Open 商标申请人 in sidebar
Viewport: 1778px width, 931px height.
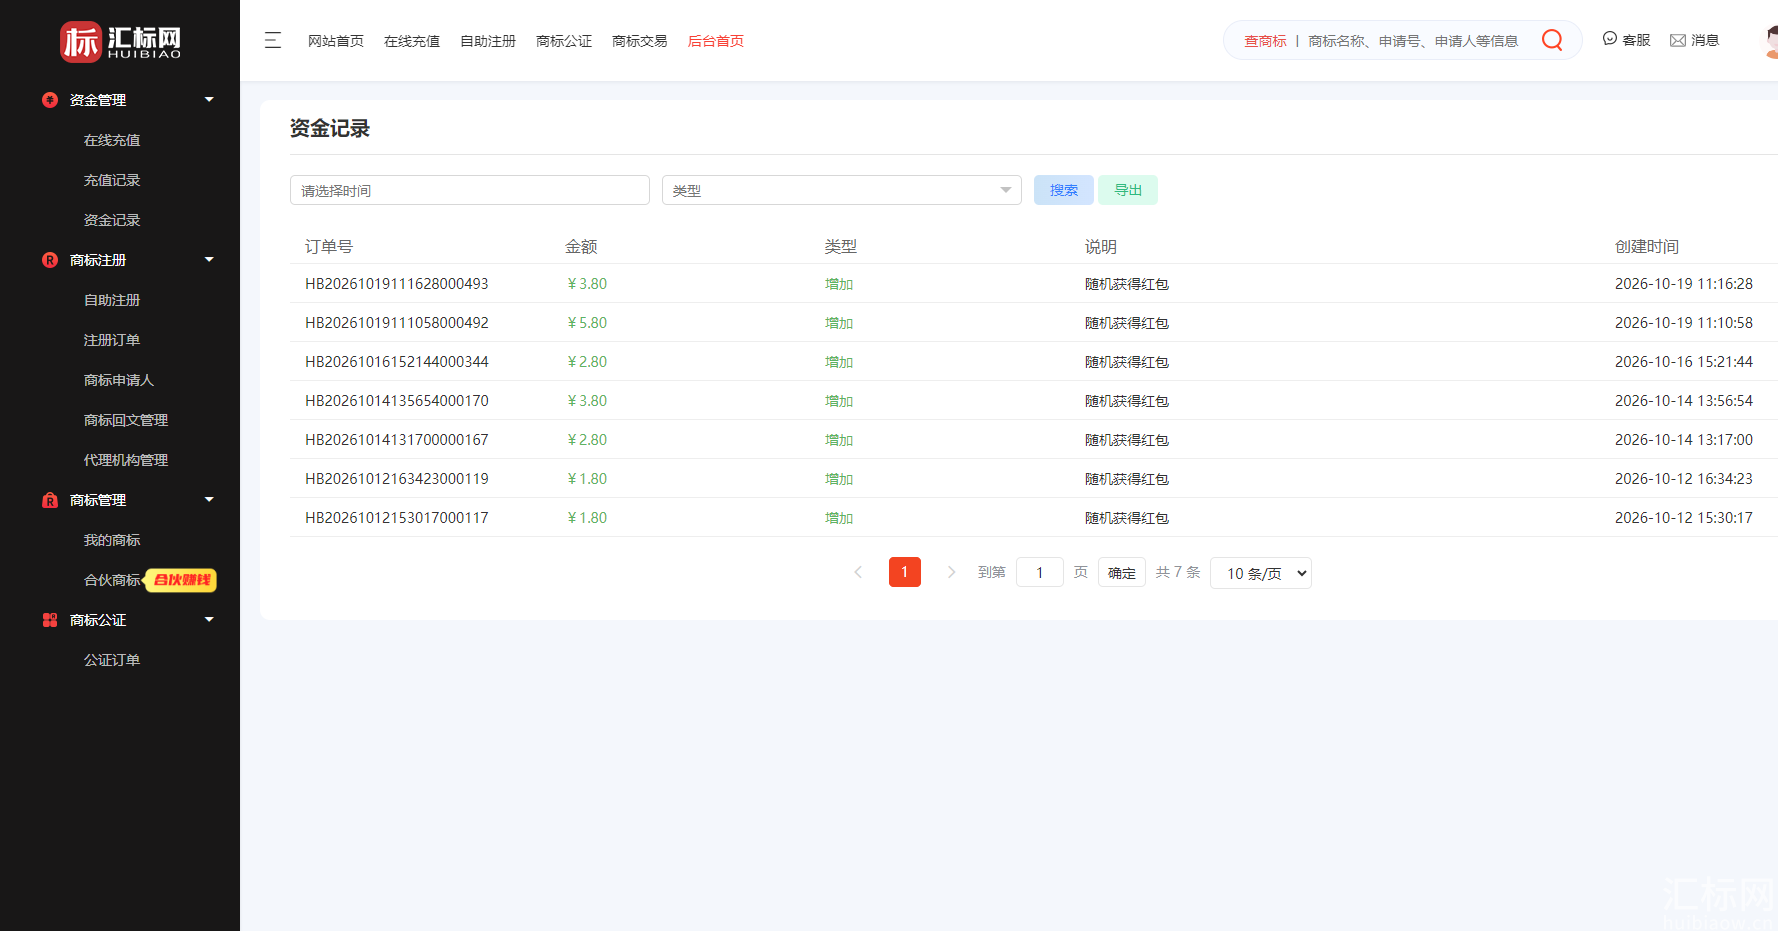coord(119,380)
